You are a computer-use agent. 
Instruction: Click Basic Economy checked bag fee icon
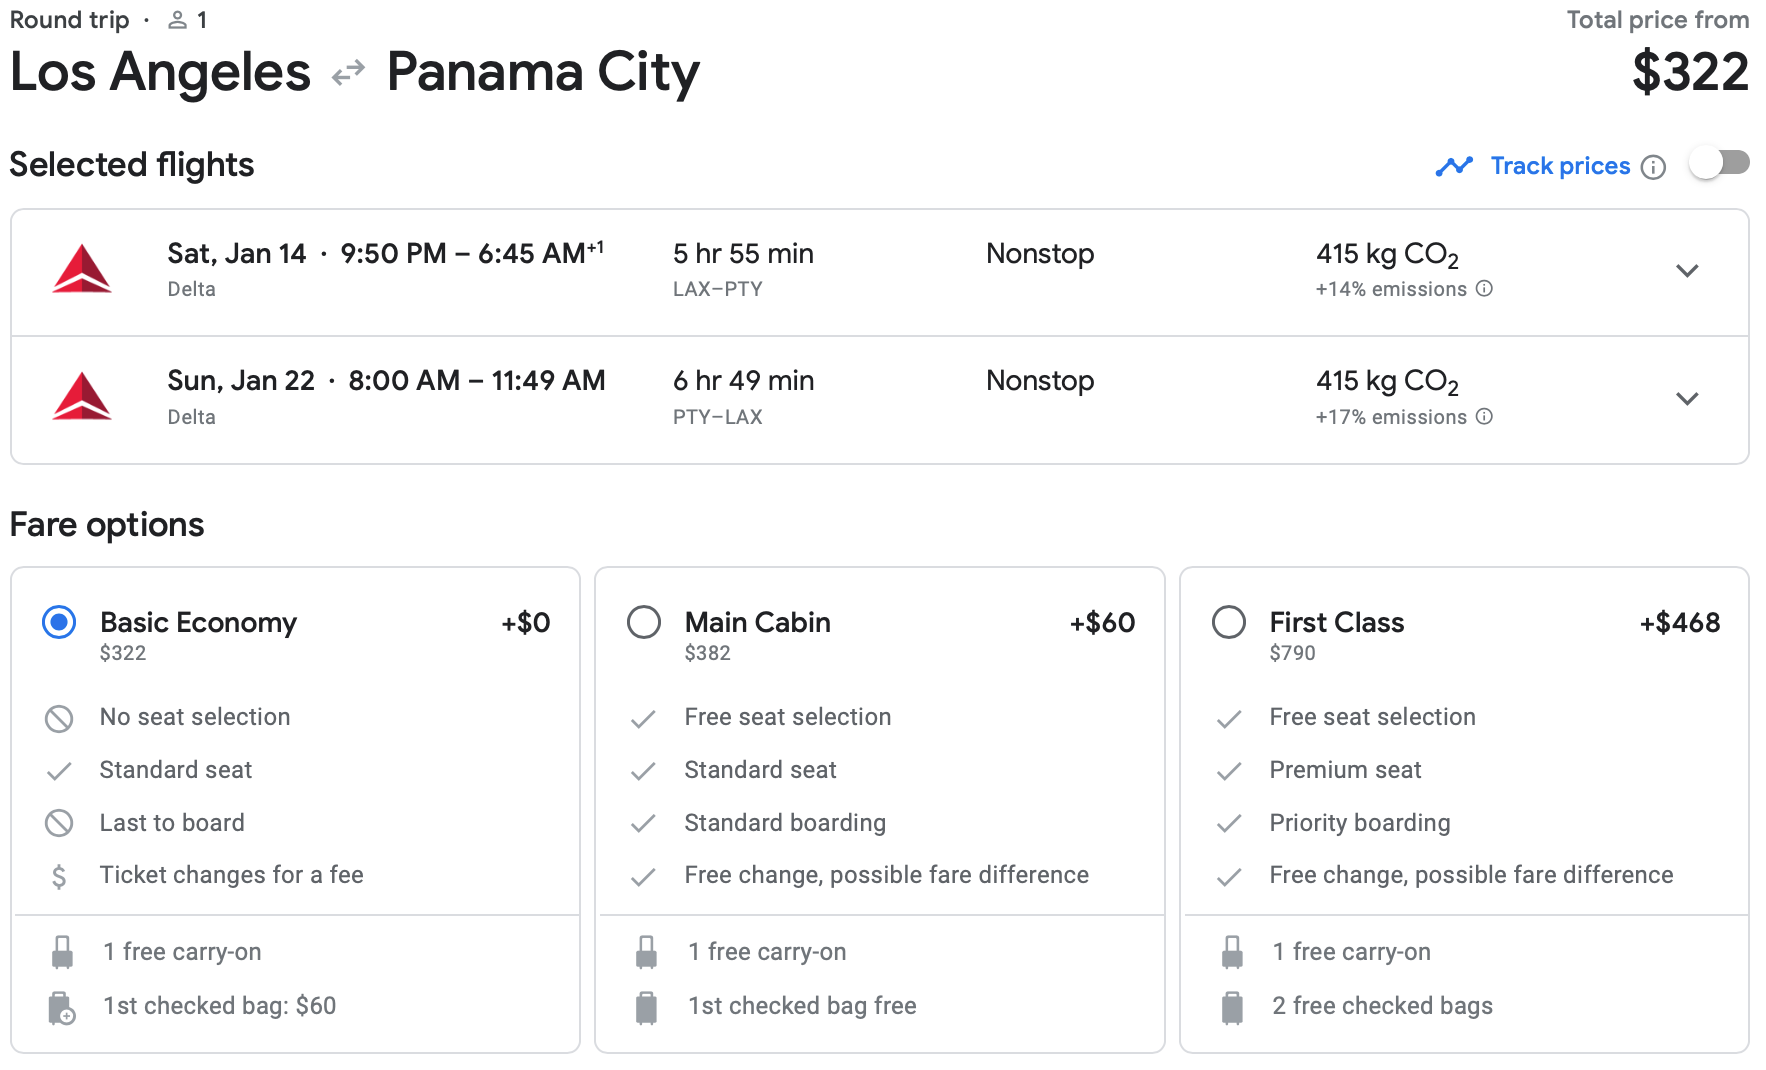coord(61,1007)
